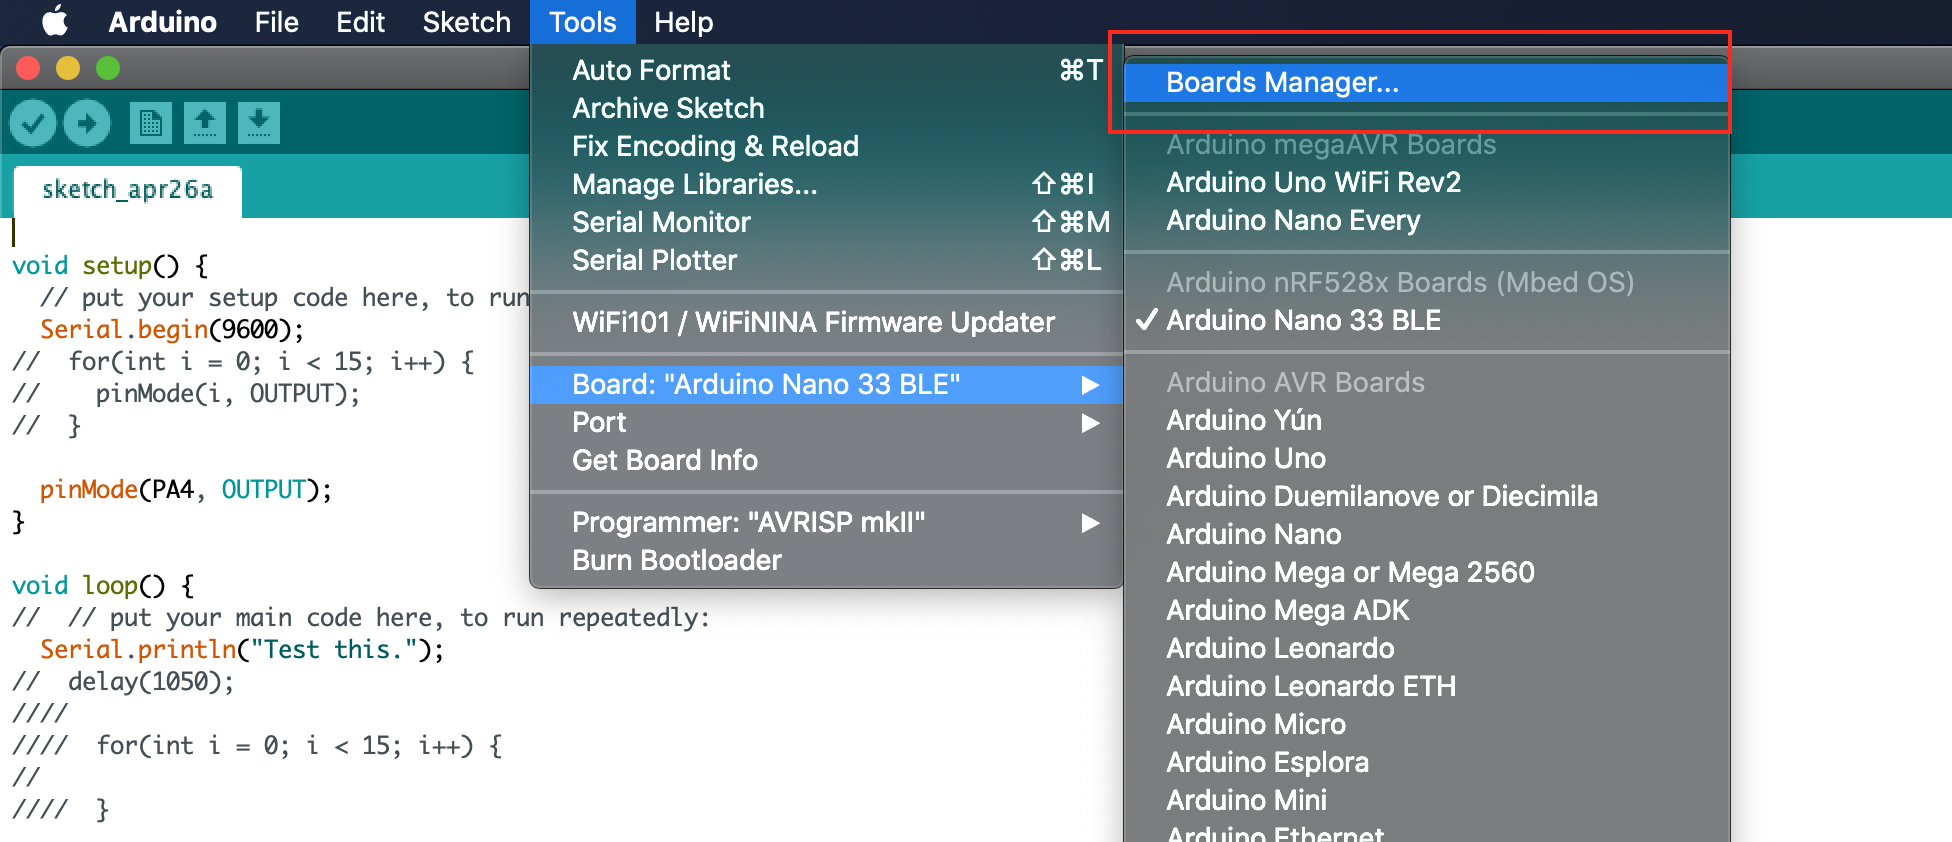Open the Apple menu
1952x842 pixels.
point(55,21)
